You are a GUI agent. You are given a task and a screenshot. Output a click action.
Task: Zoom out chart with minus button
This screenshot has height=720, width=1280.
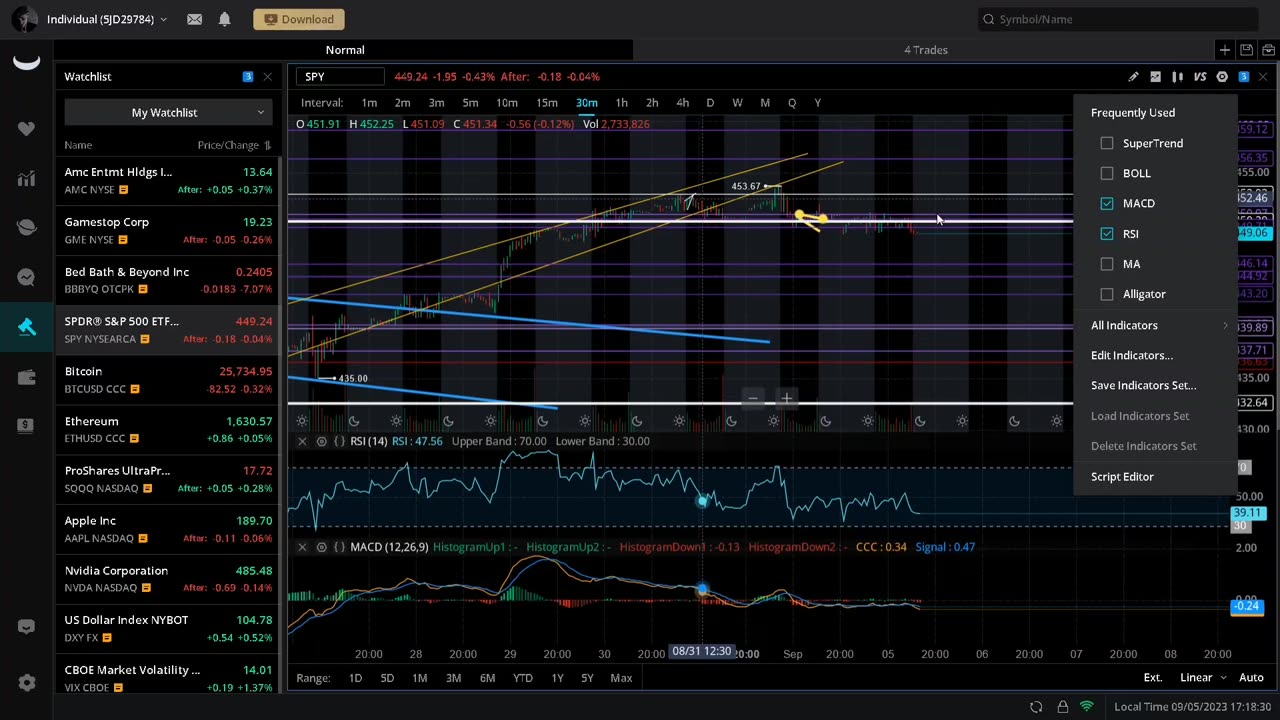point(753,398)
